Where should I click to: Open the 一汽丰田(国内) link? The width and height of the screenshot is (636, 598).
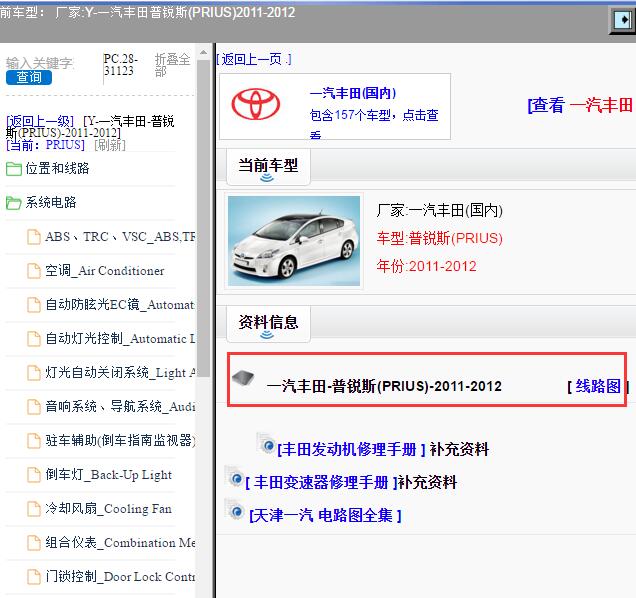(x=352, y=93)
